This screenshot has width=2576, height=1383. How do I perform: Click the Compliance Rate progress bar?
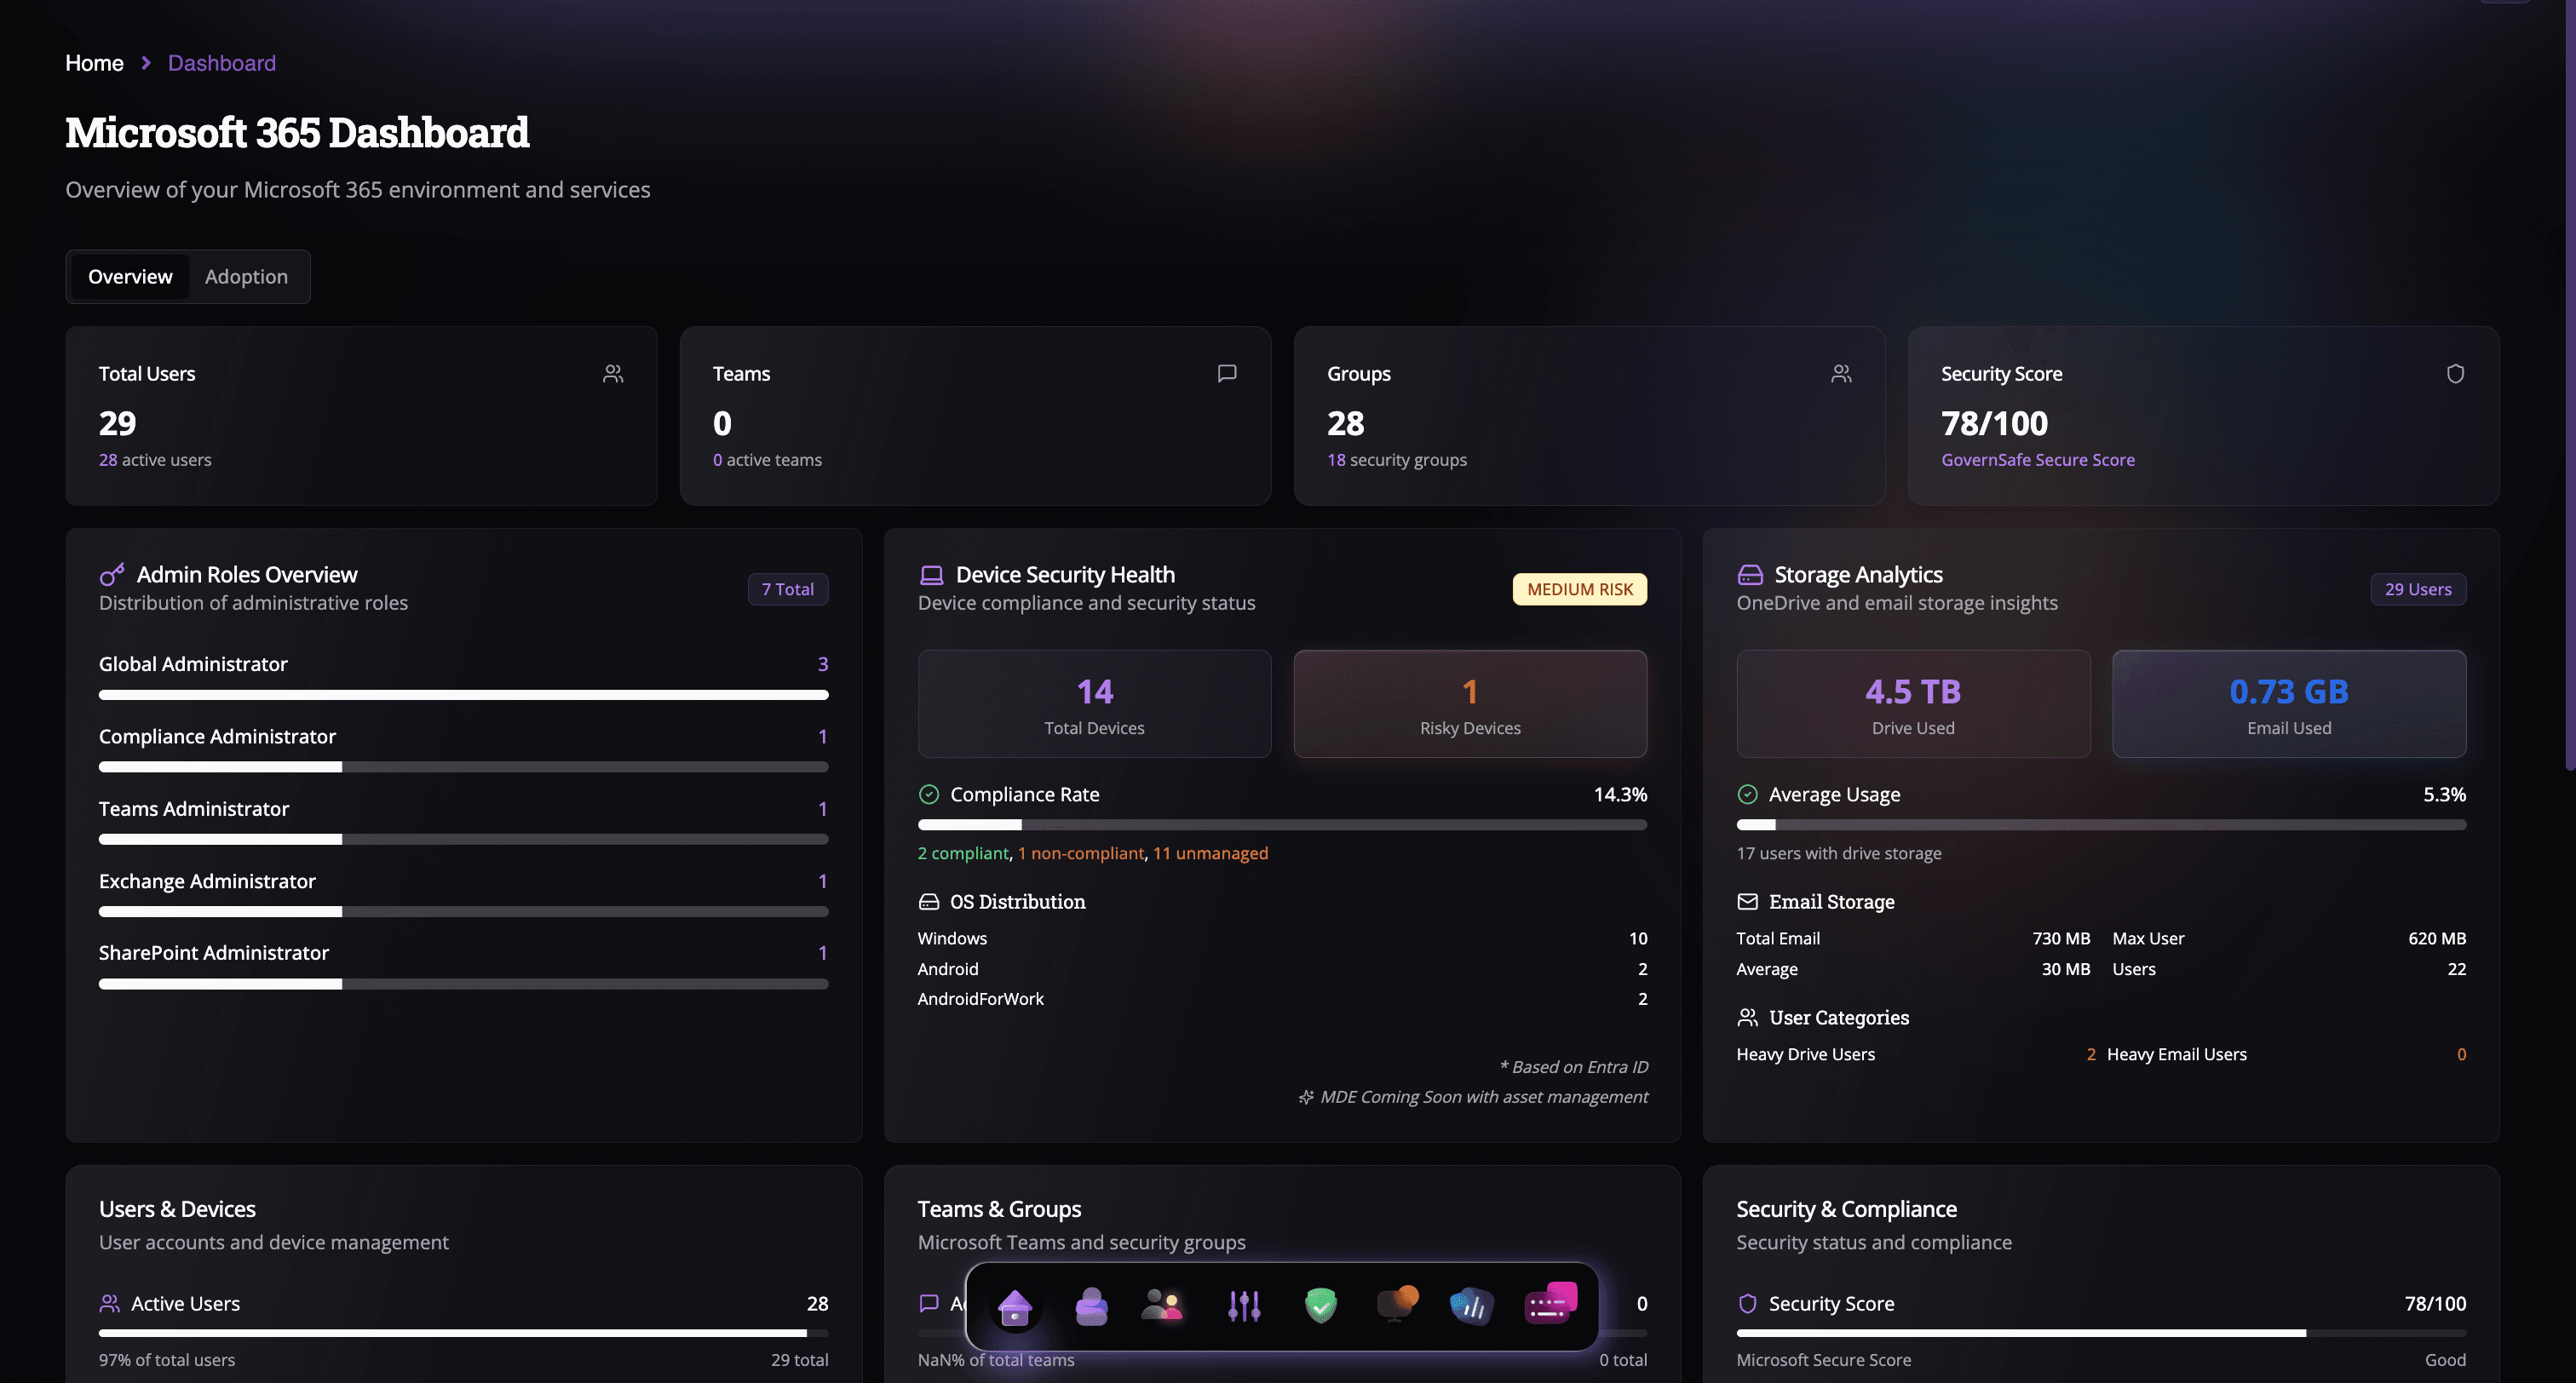coord(1281,825)
